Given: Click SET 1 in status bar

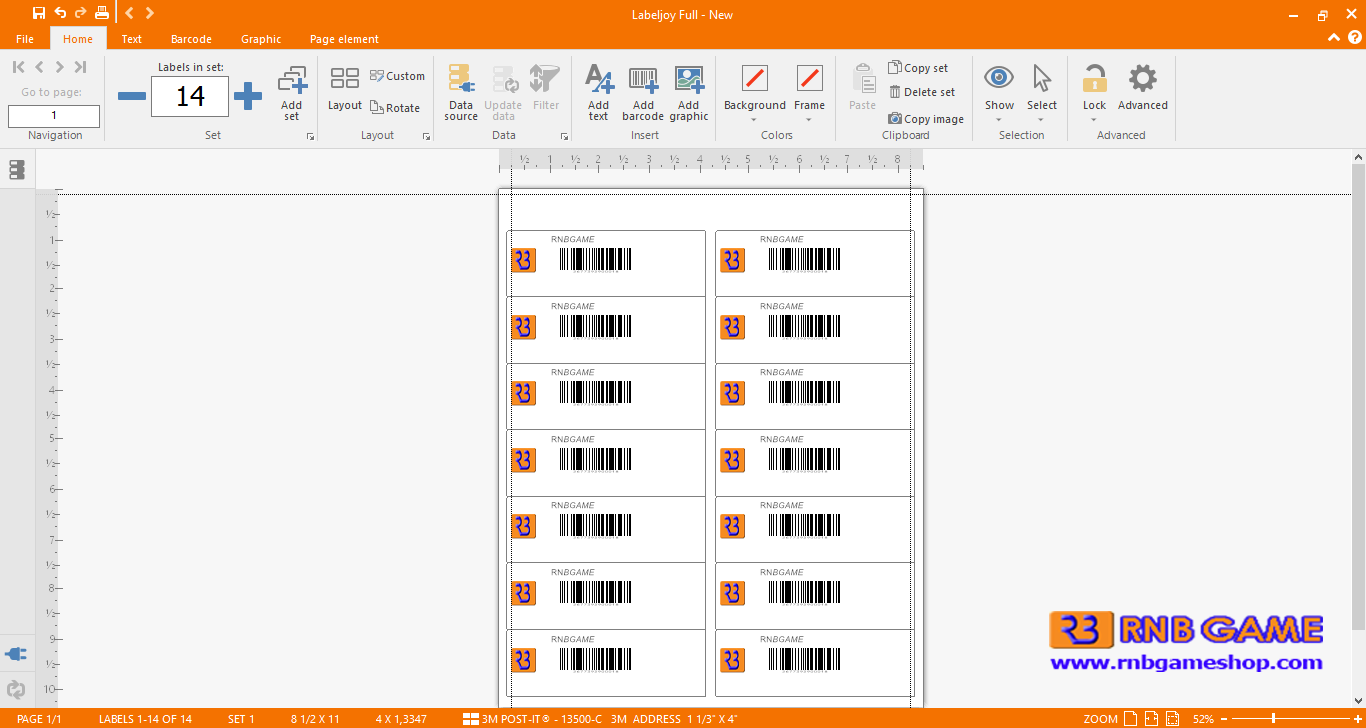Looking at the screenshot, I should [x=241, y=719].
